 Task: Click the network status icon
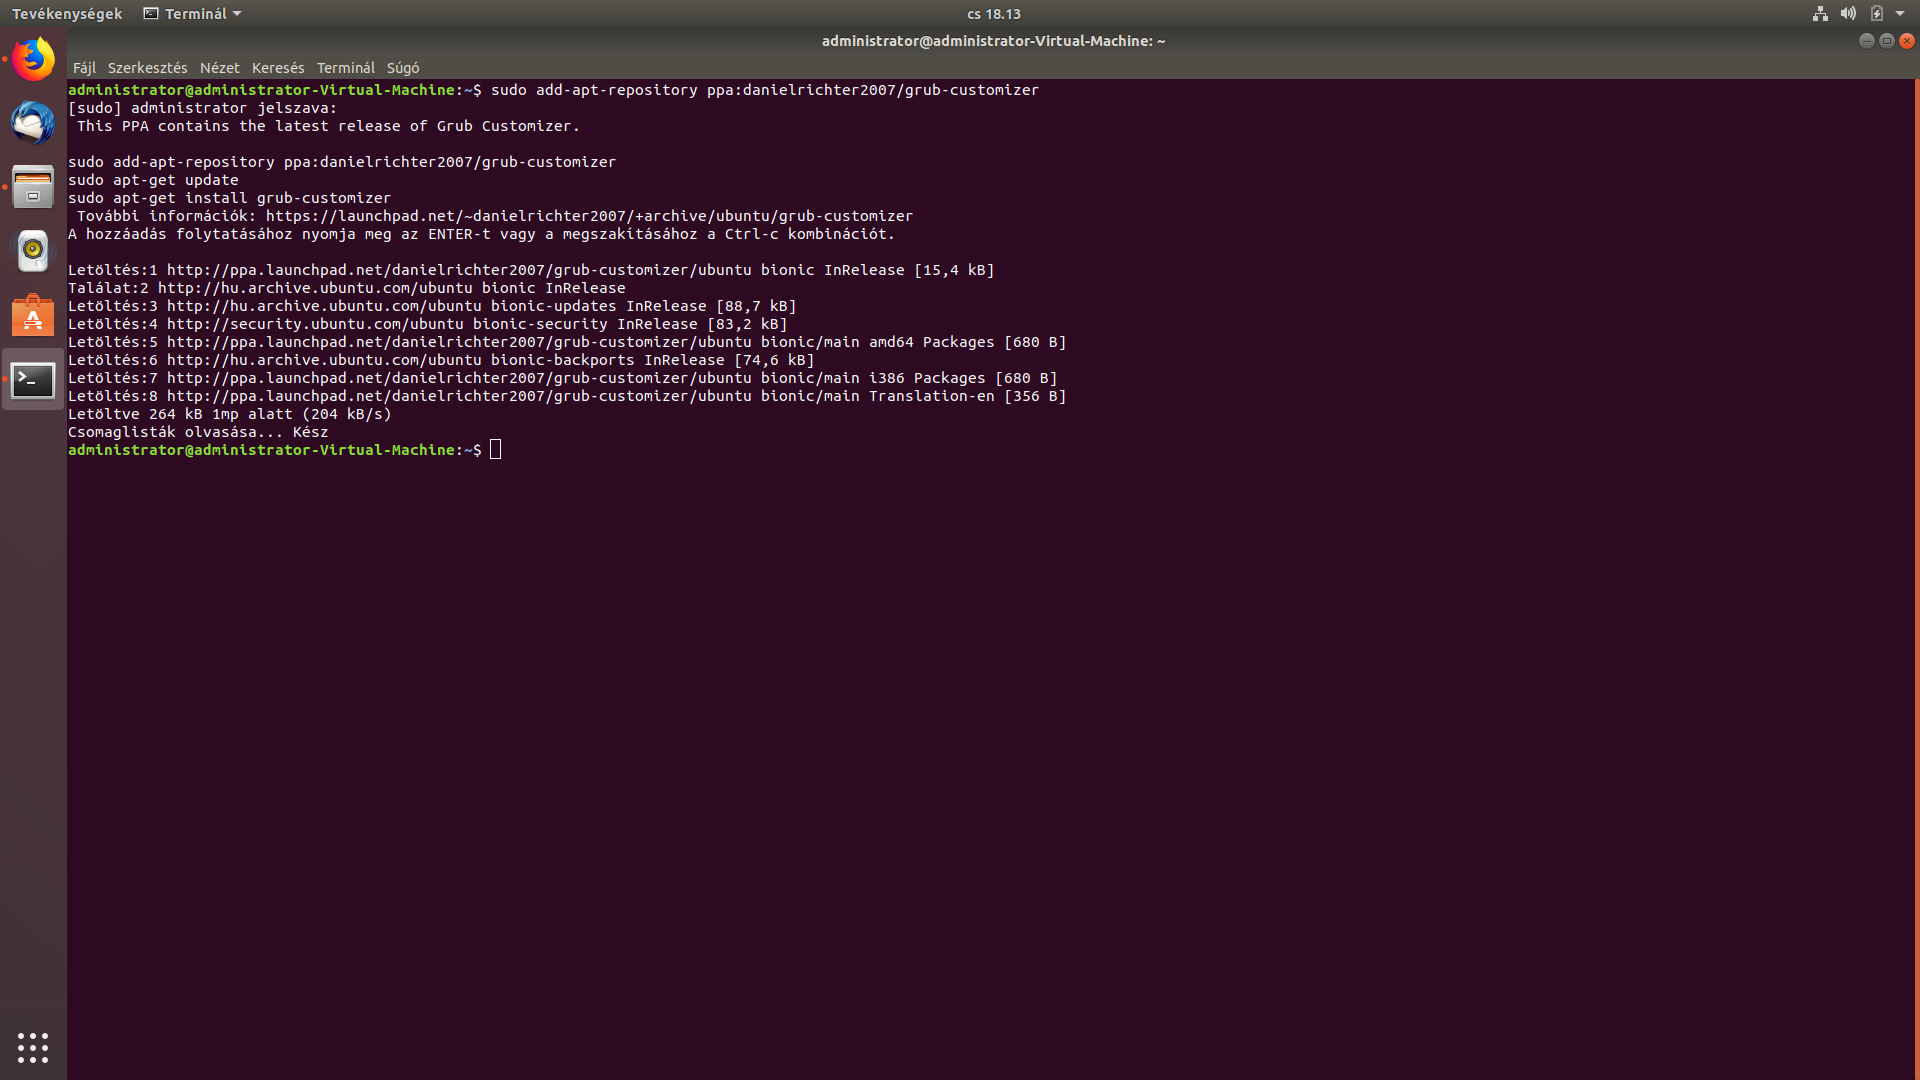1820,14
